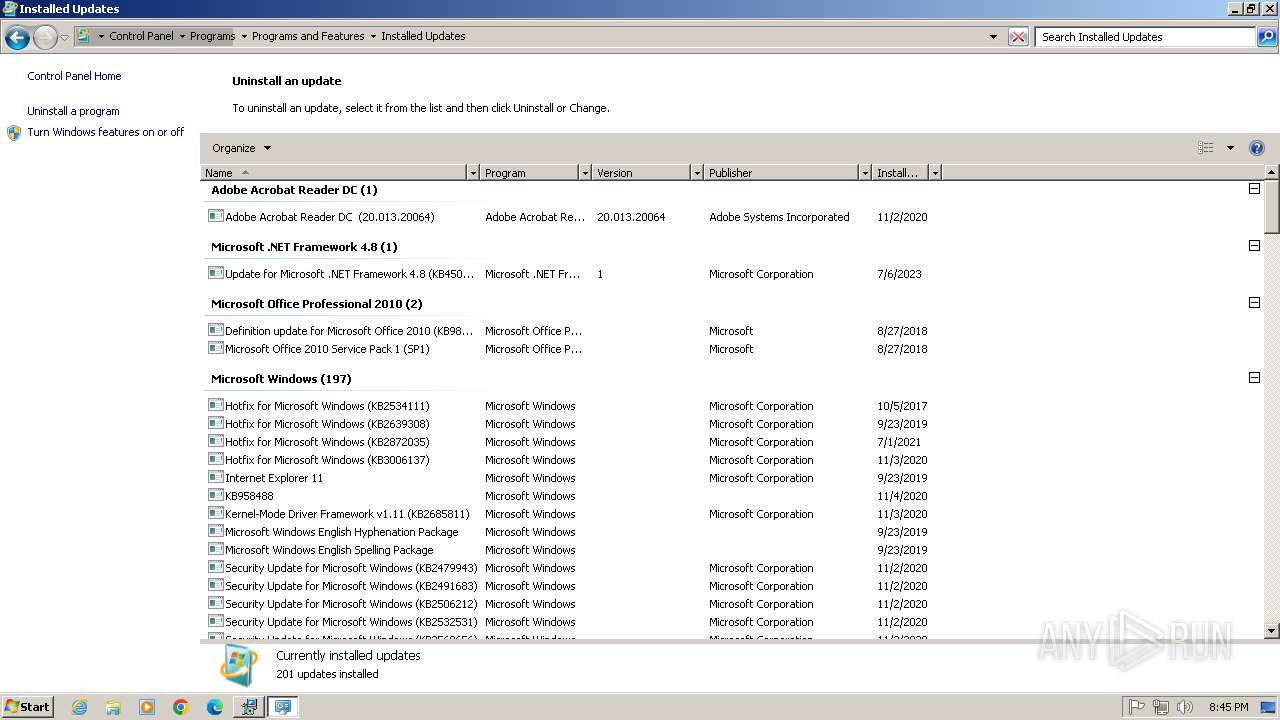Open the view options dropdown arrow
1280x720 pixels.
[1230, 148]
